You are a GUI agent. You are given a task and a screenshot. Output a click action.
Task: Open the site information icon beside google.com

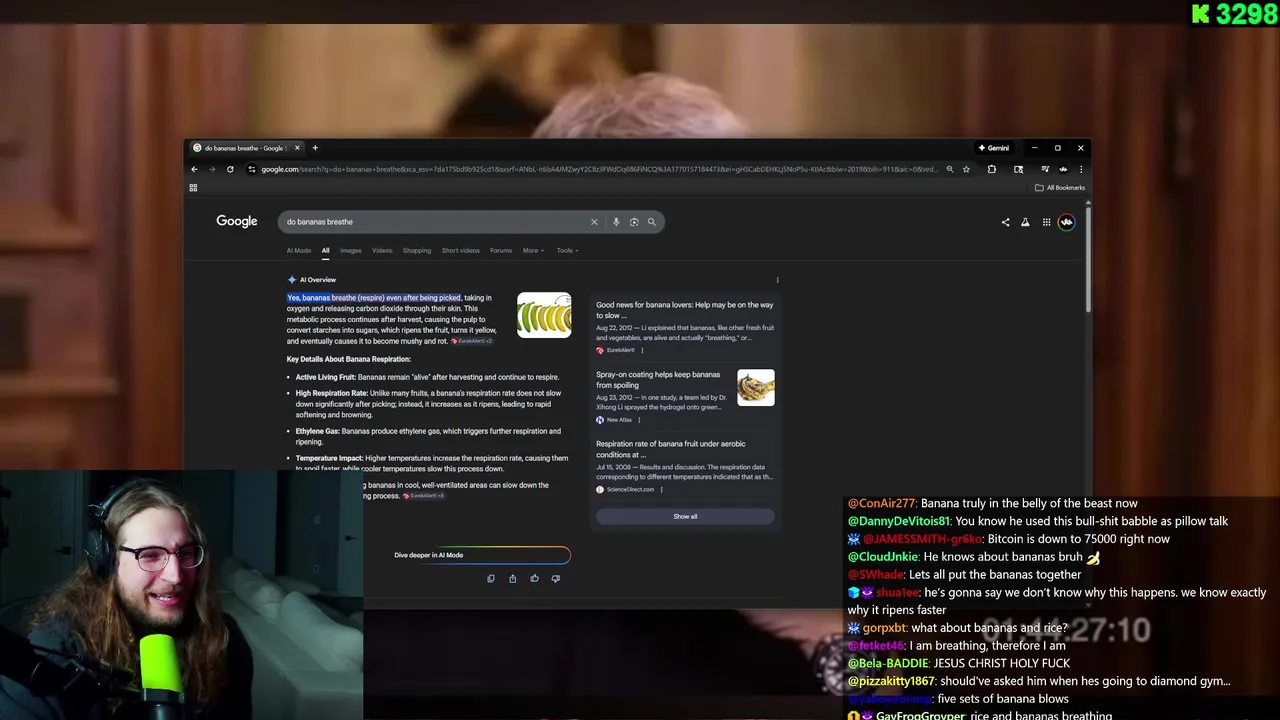(251, 169)
